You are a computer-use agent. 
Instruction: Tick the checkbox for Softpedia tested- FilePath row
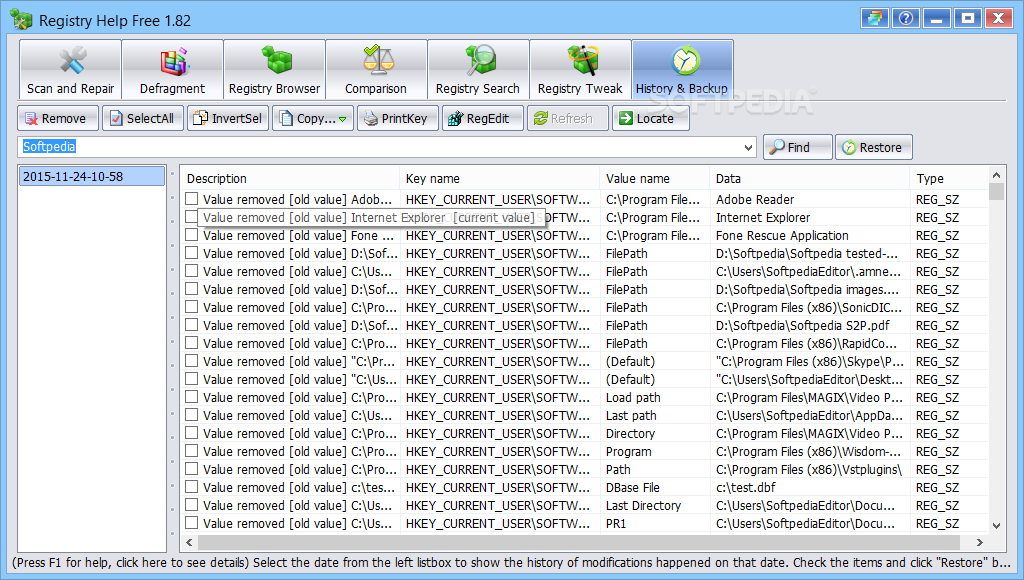tap(191, 253)
